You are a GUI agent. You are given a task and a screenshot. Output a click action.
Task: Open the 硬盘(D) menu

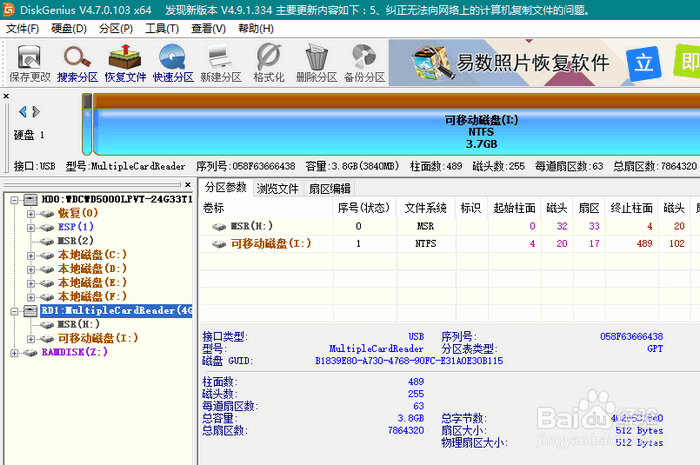pyautogui.click(x=69, y=29)
